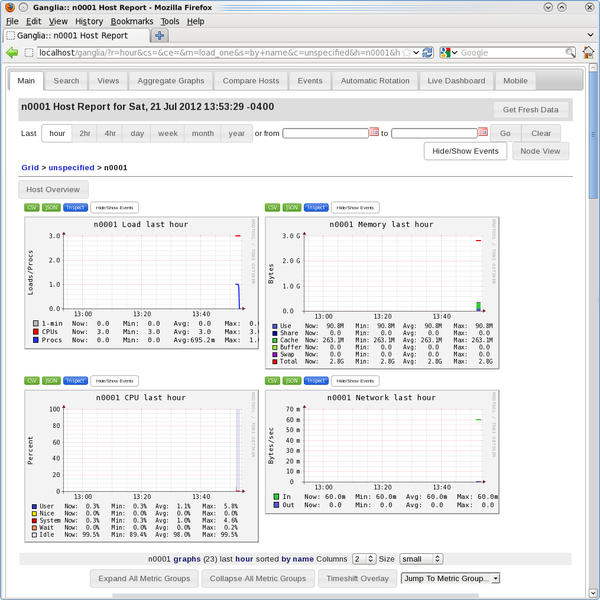Open the list all tabs arrow
600x600 pixels.
pyautogui.click(x=590, y=35)
